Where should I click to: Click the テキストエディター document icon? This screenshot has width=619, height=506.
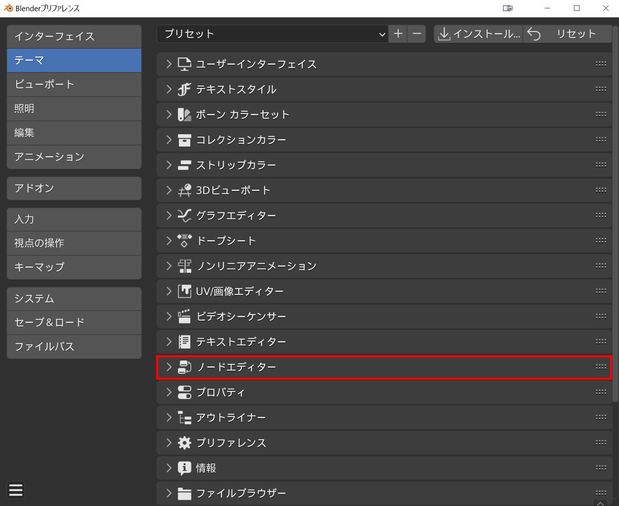(184, 342)
